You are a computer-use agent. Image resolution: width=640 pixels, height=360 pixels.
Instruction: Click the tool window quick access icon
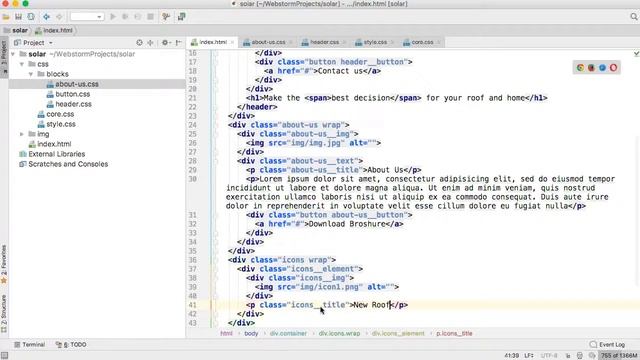coord(4,356)
